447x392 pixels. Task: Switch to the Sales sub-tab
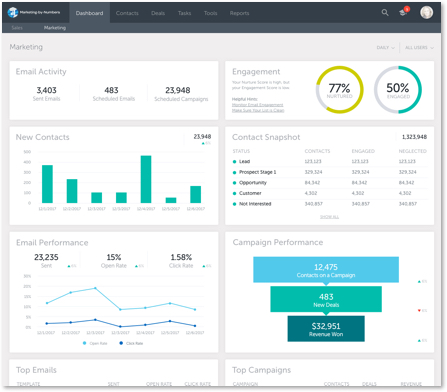(17, 28)
